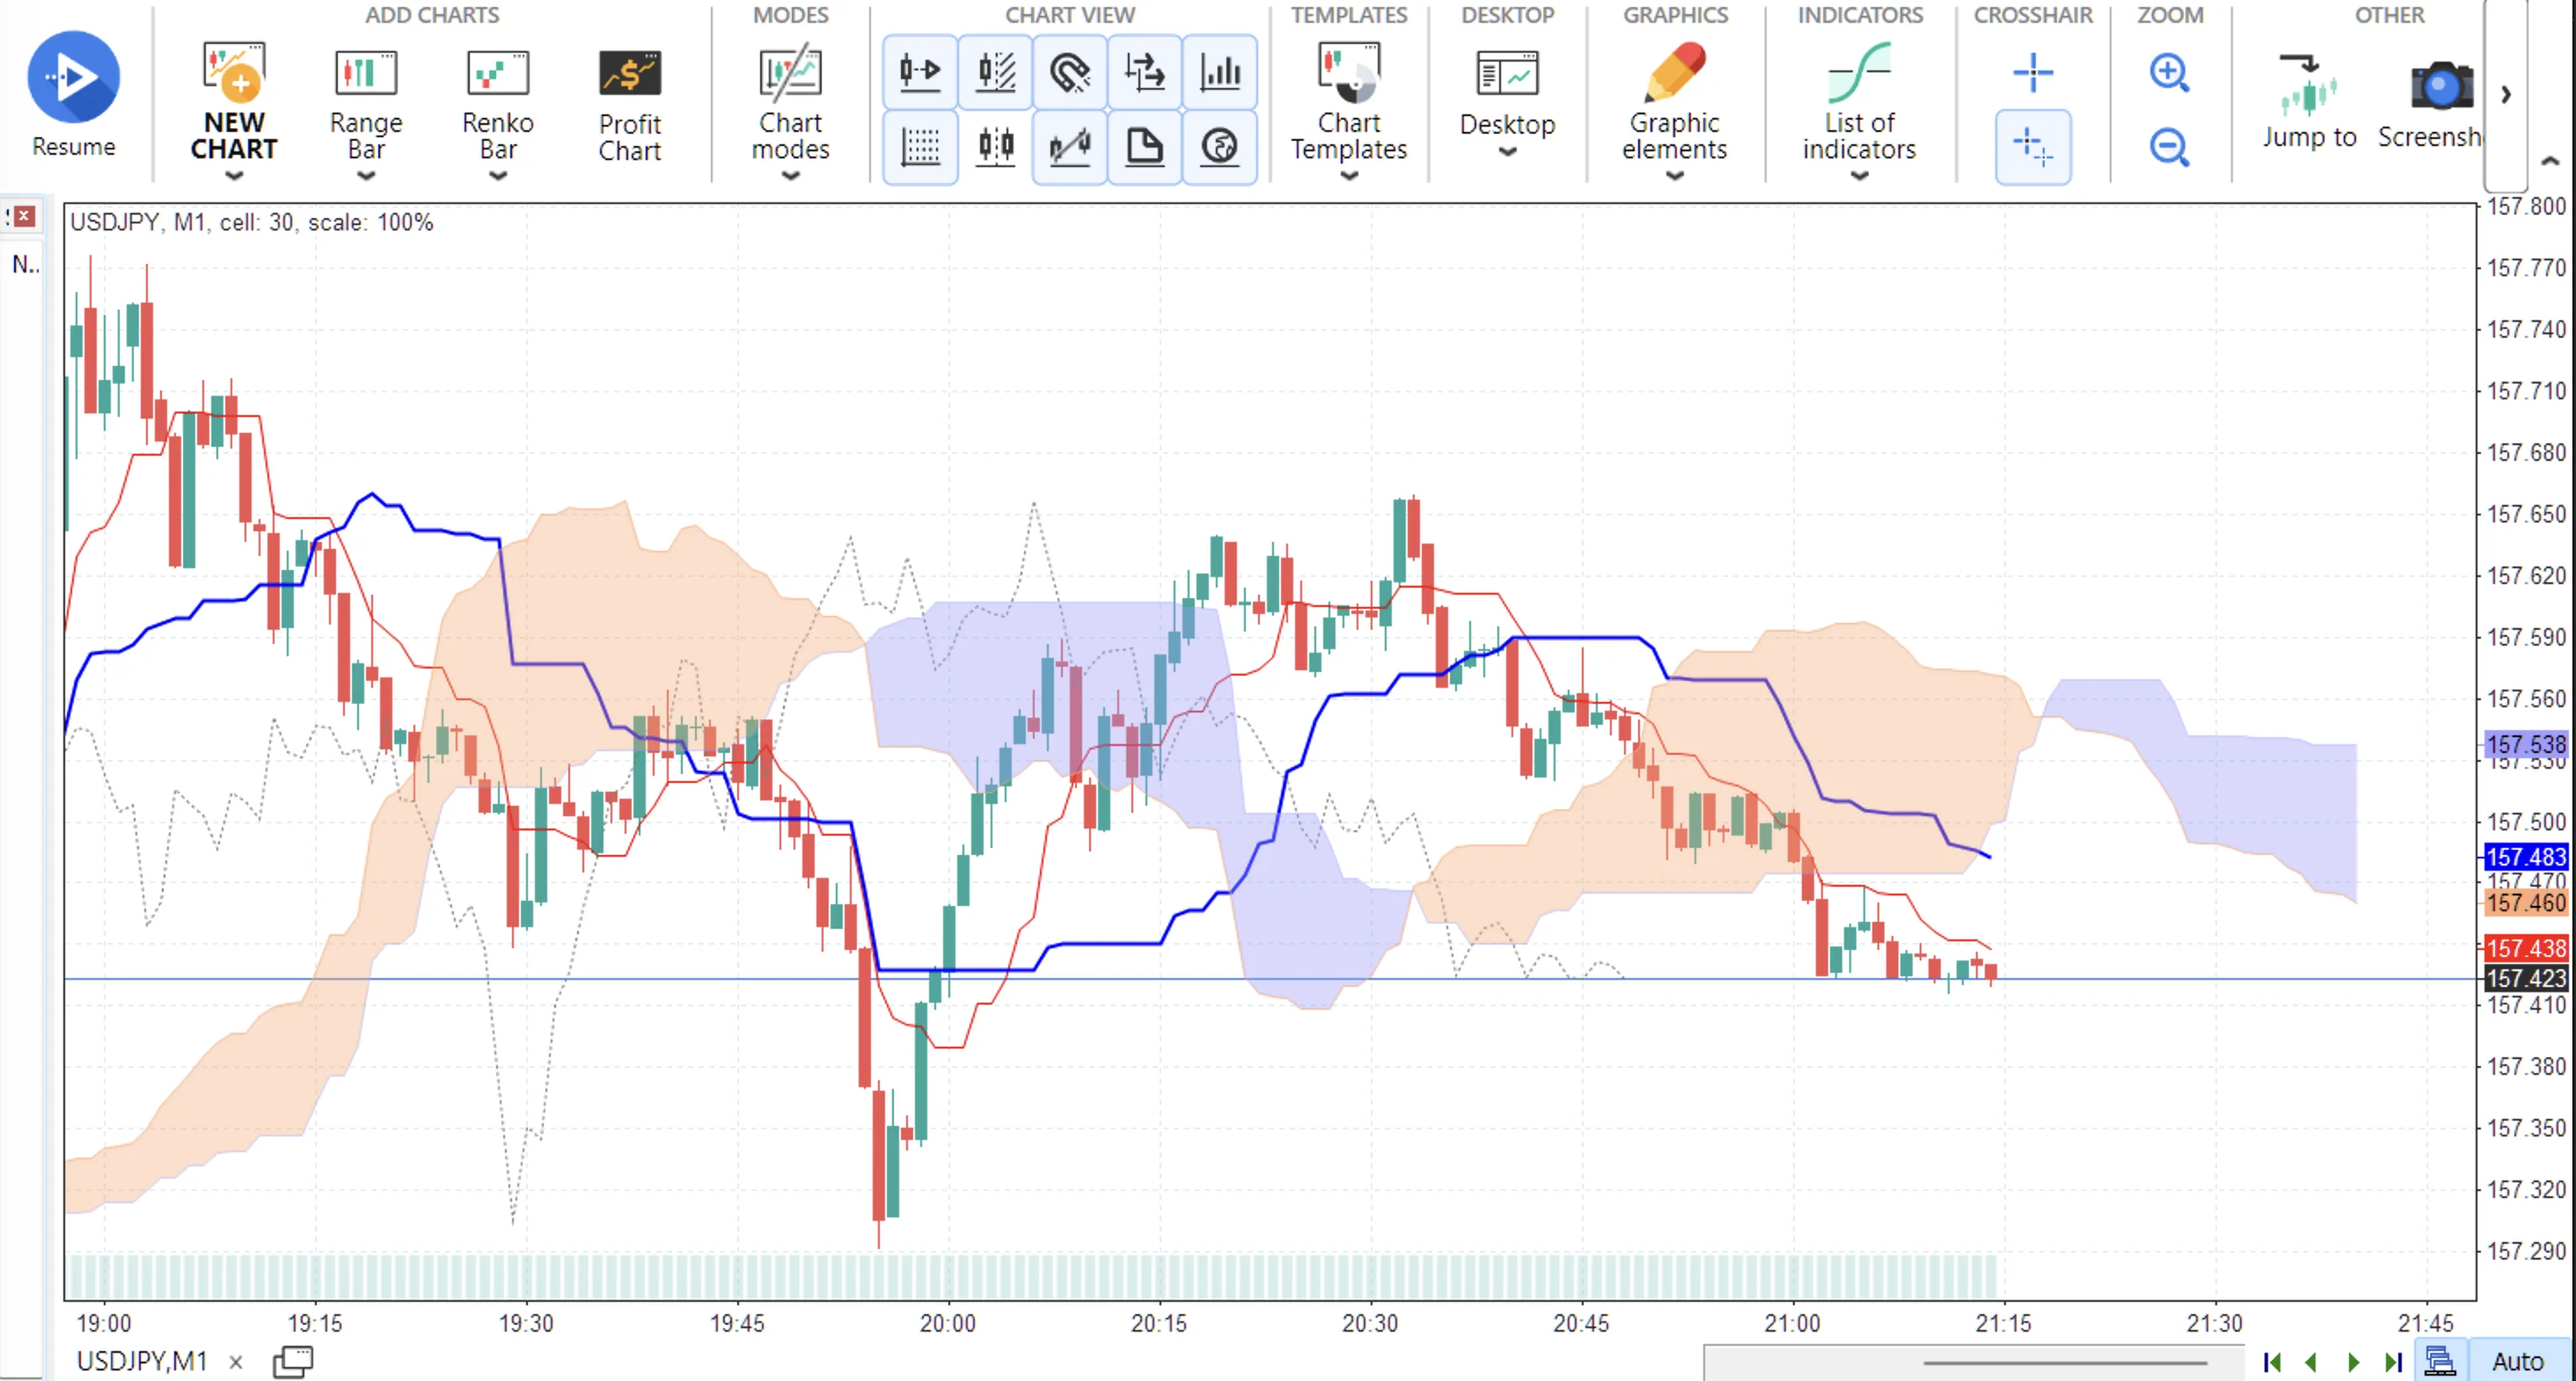
Task: Click the 21:15 time axis label
Action: tap(2003, 1323)
